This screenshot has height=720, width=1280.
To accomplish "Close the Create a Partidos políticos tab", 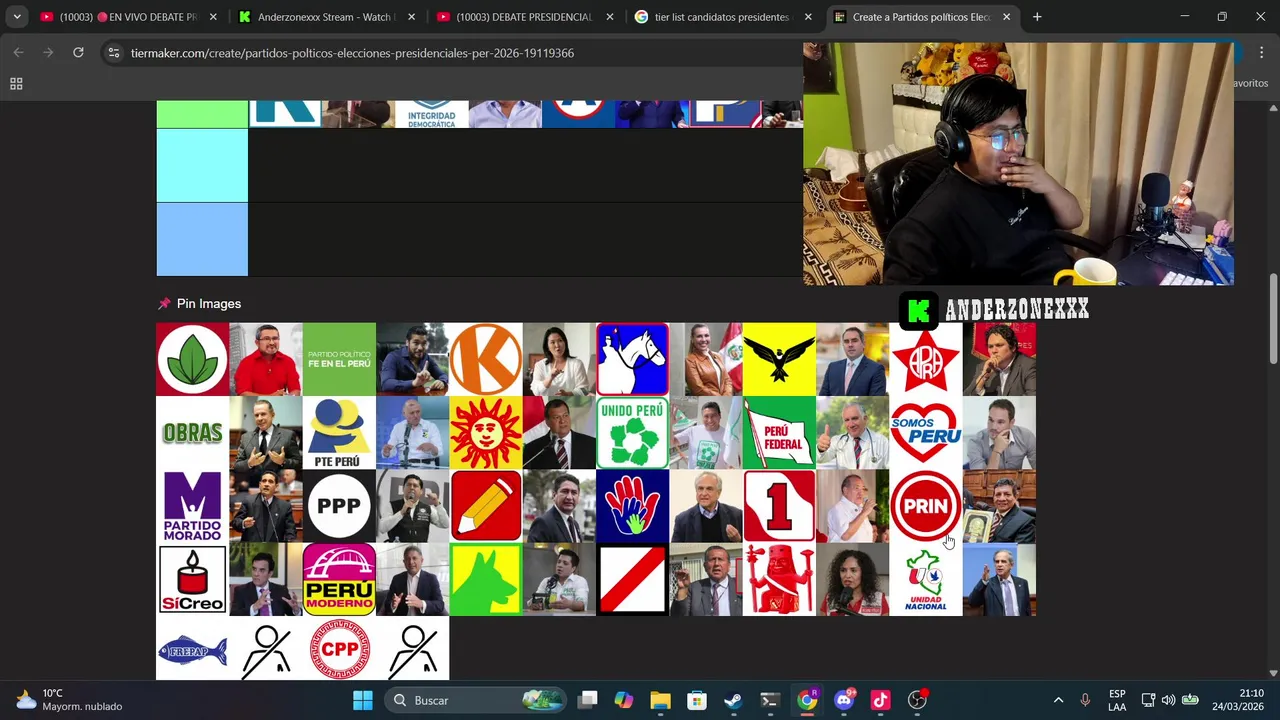I will pyautogui.click(x=1006, y=17).
